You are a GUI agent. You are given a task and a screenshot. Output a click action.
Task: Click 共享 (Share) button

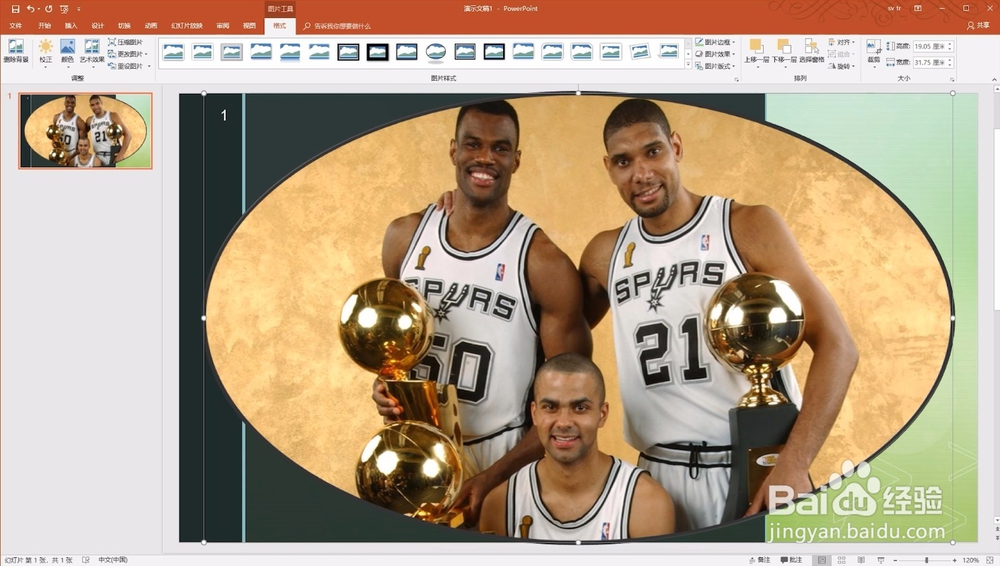(978, 26)
